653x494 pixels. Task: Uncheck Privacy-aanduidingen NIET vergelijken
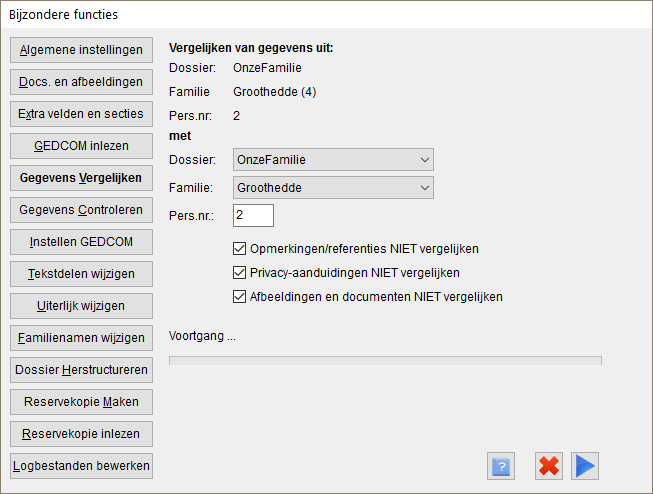click(239, 273)
